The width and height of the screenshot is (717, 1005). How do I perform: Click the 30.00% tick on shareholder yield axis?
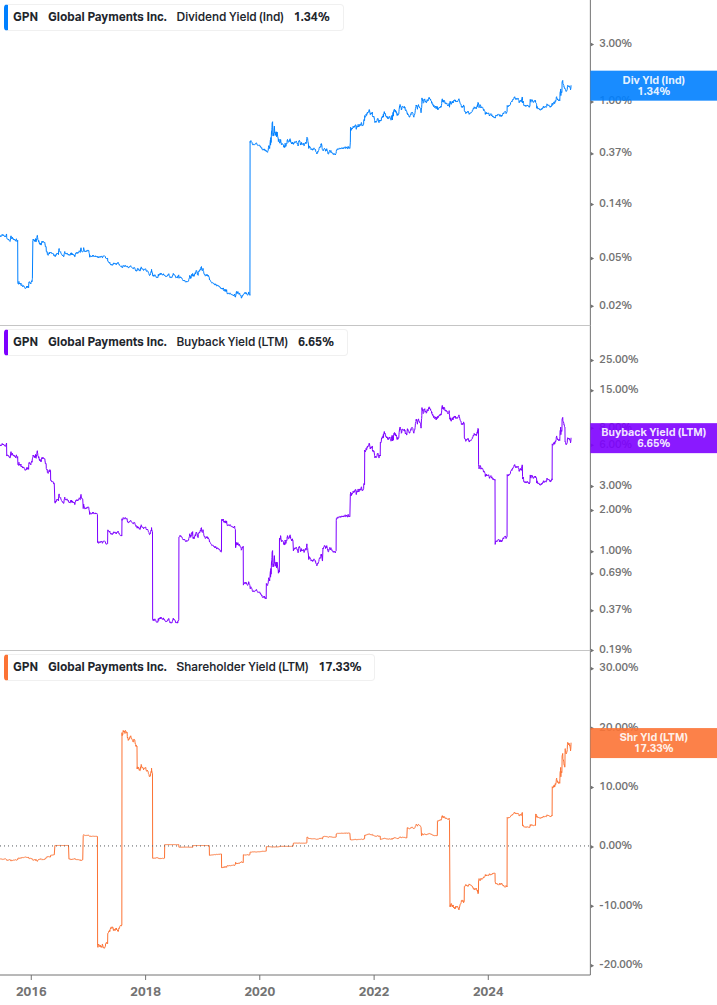[x=618, y=667]
